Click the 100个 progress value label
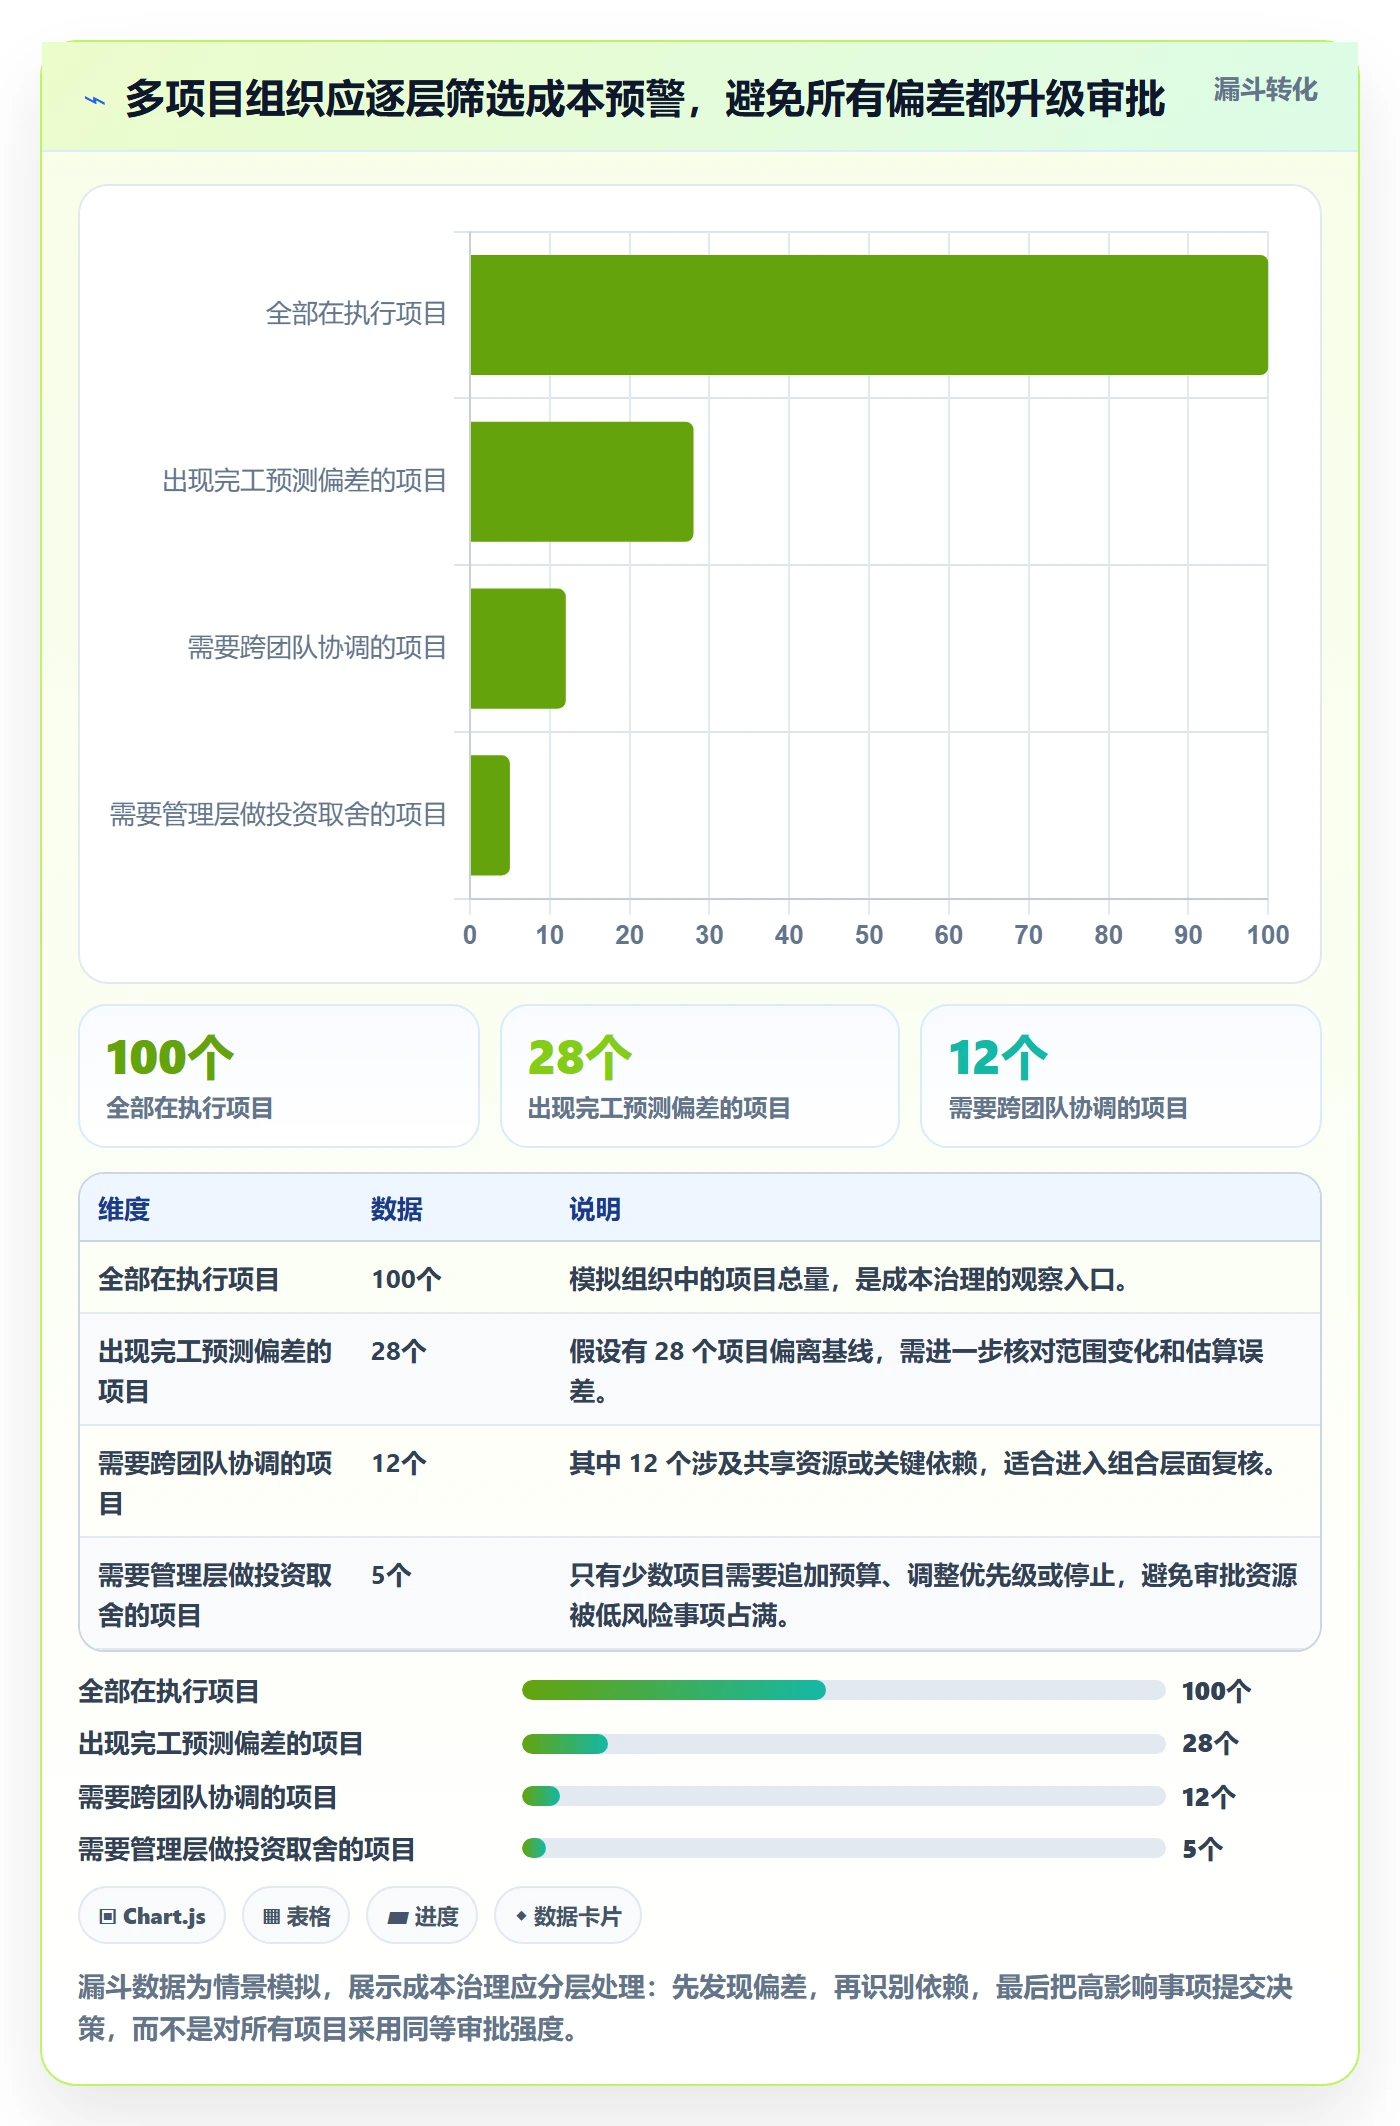This screenshot has width=1400, height=2126. click(1216, 1691)
